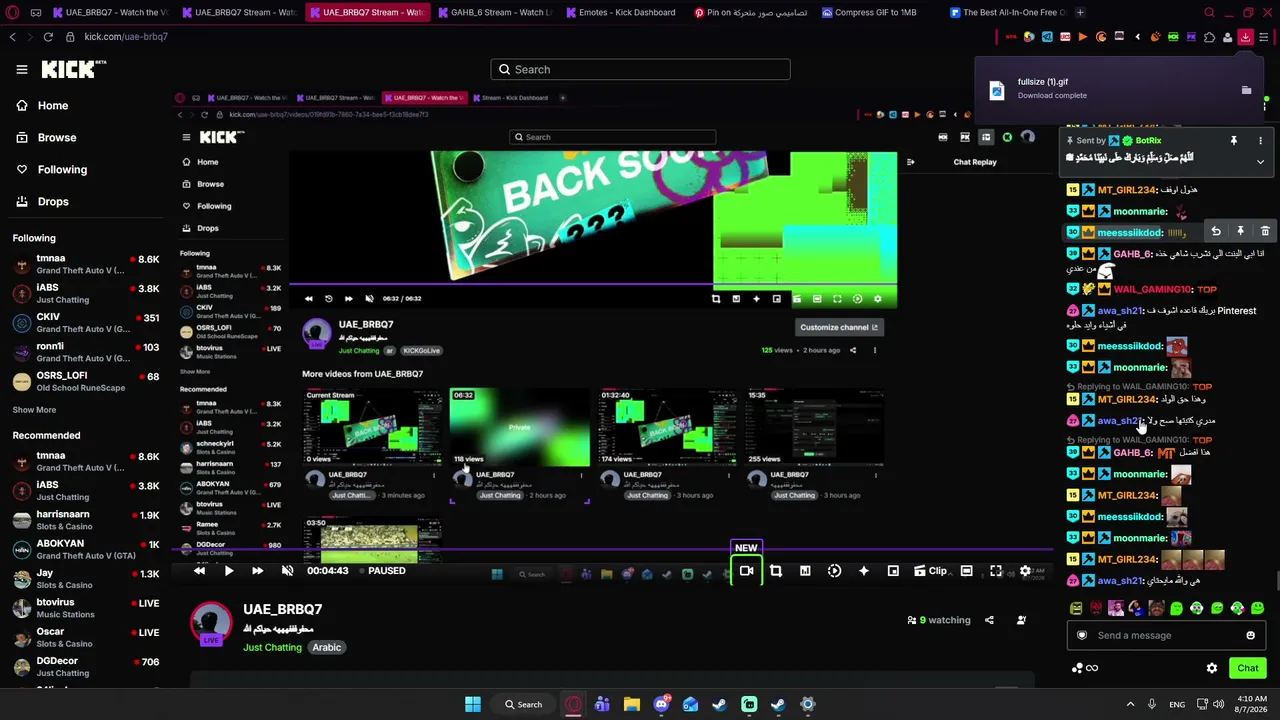Rewind the video player
The height and width of the screenshot is (720, 1280).
coord(199,571)
